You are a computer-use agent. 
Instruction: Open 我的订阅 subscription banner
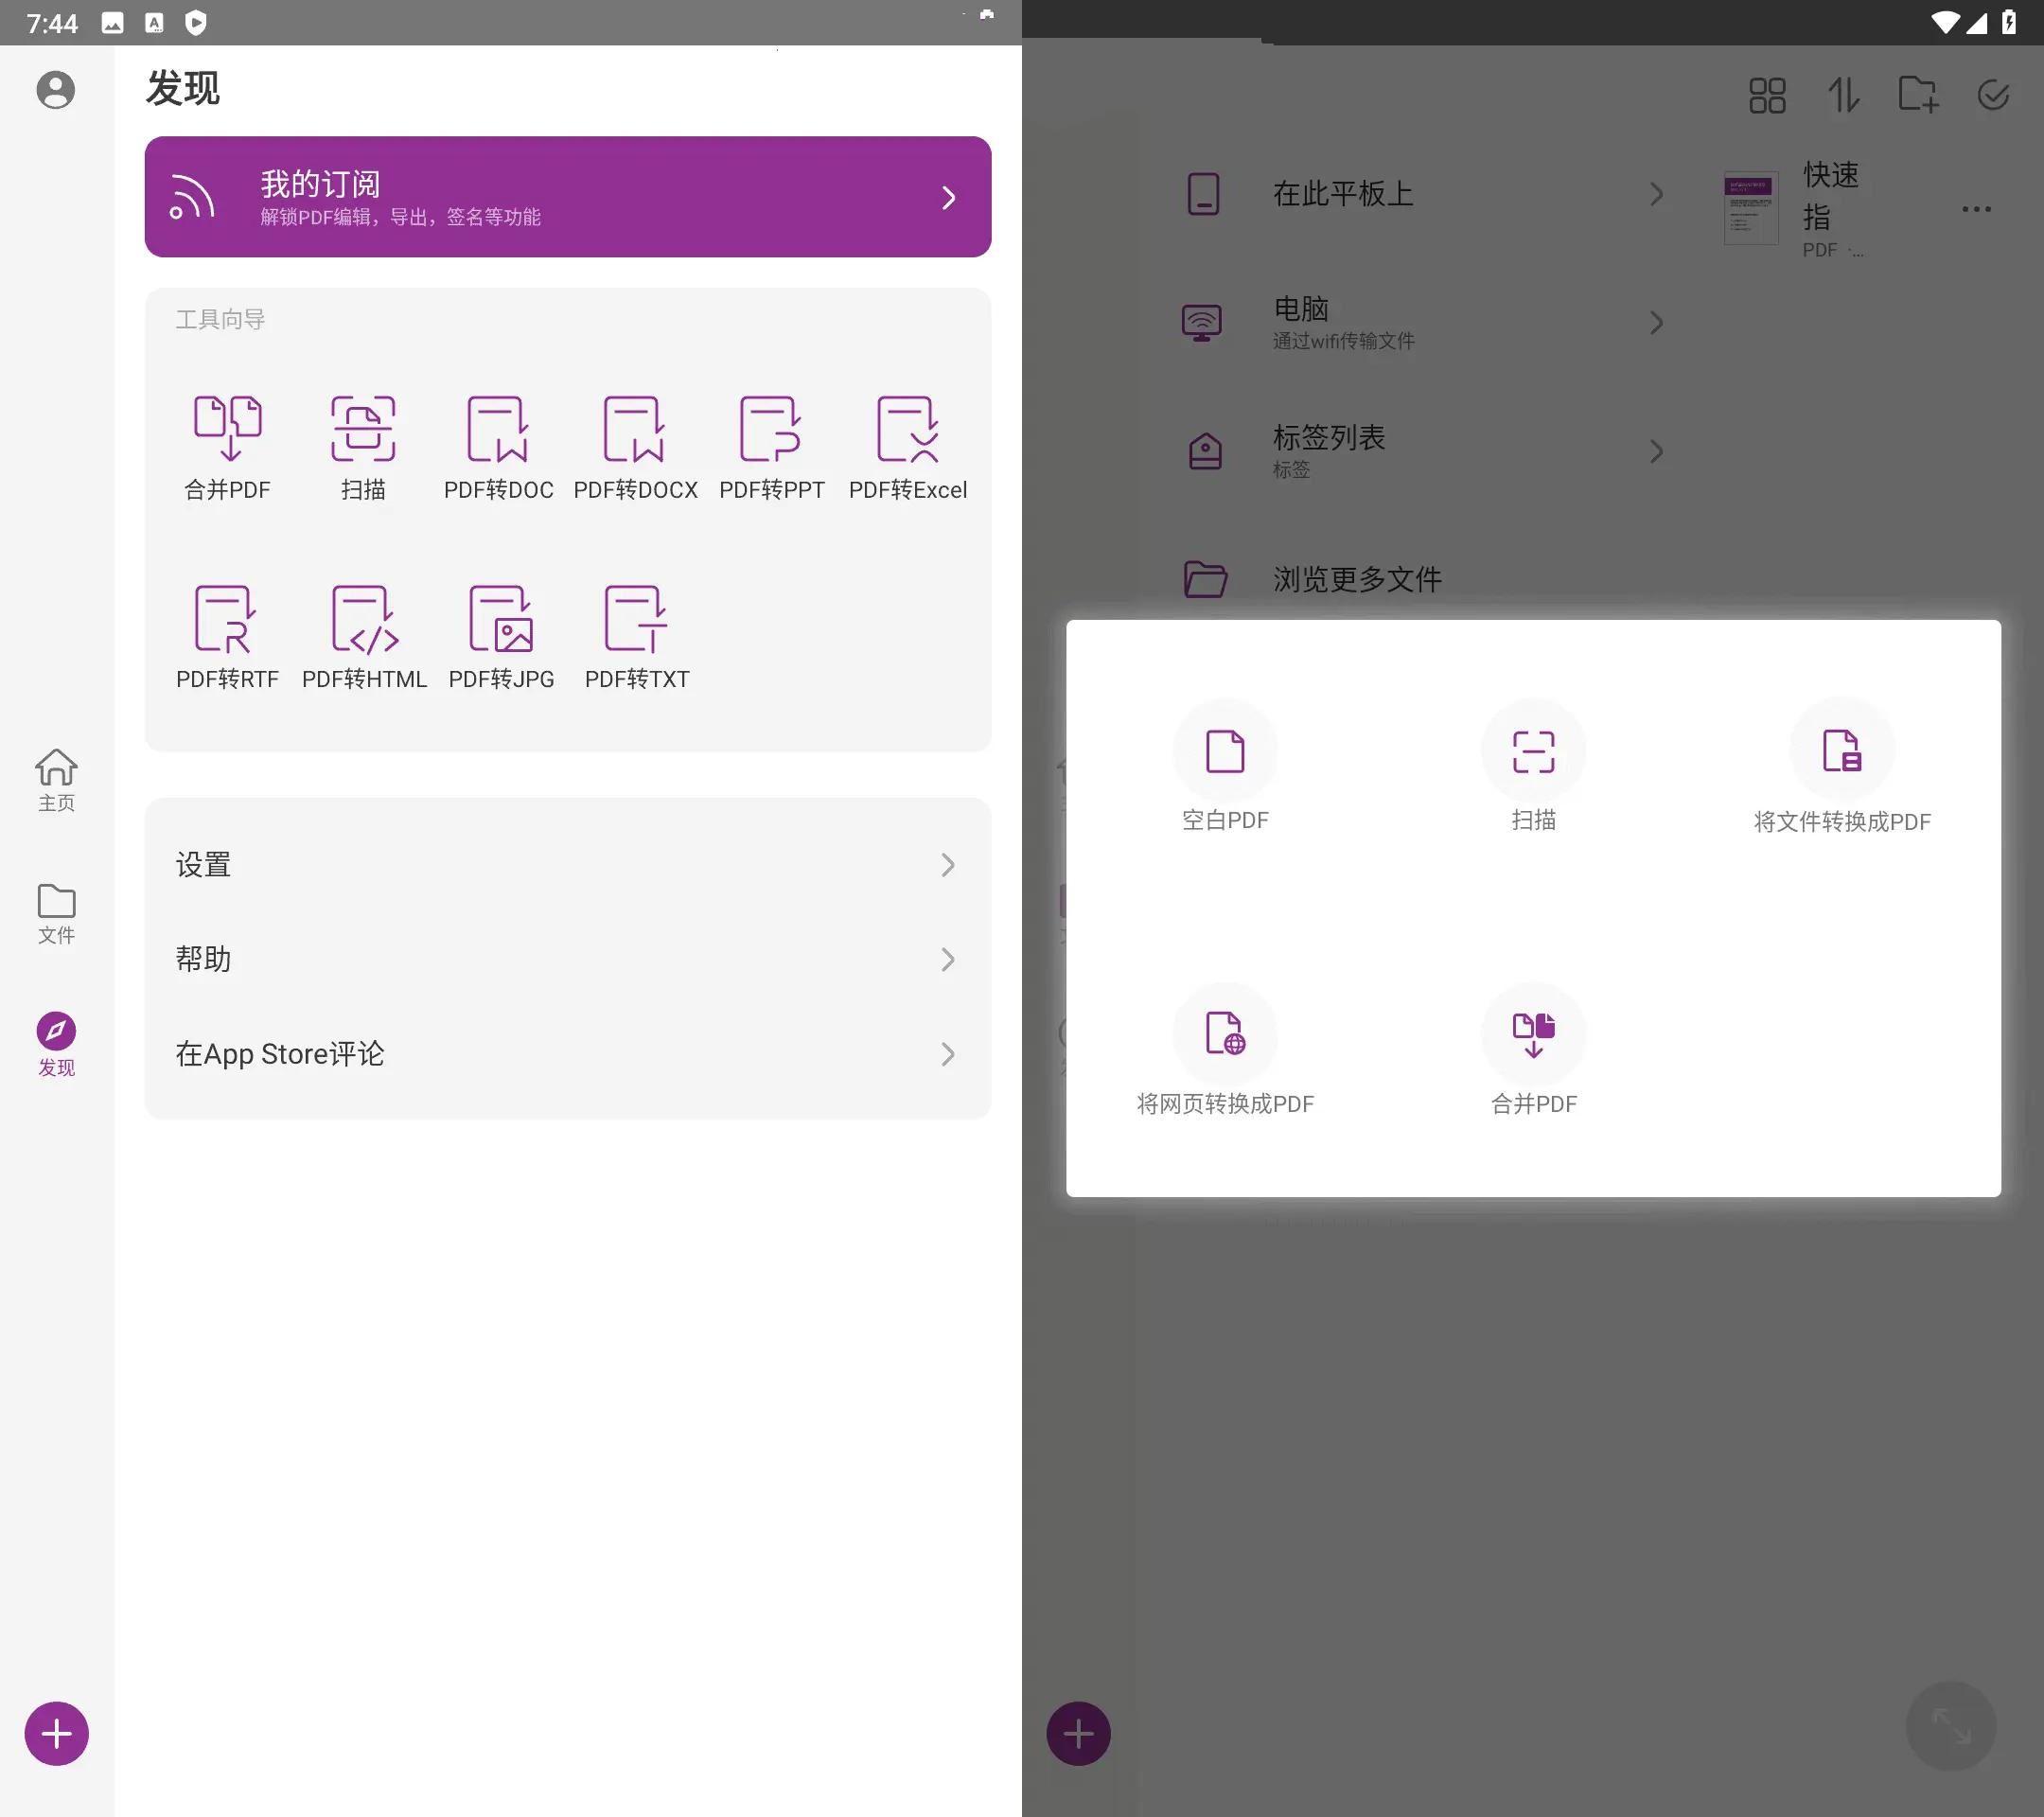pos(566,196)
